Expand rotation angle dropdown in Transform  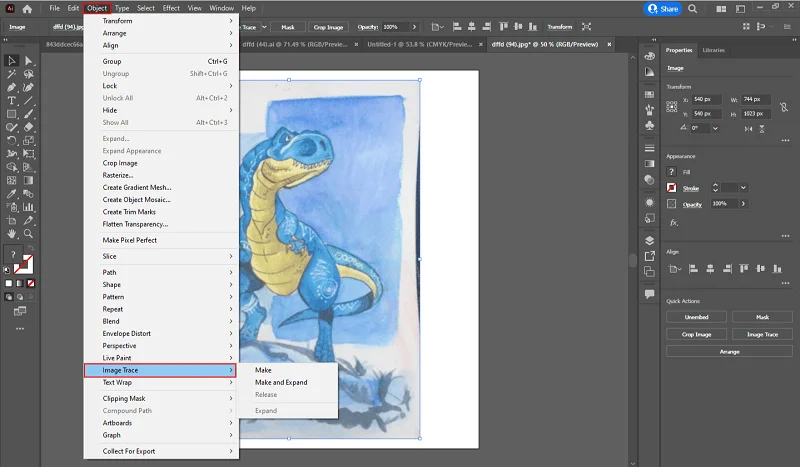tap(715, 129)
